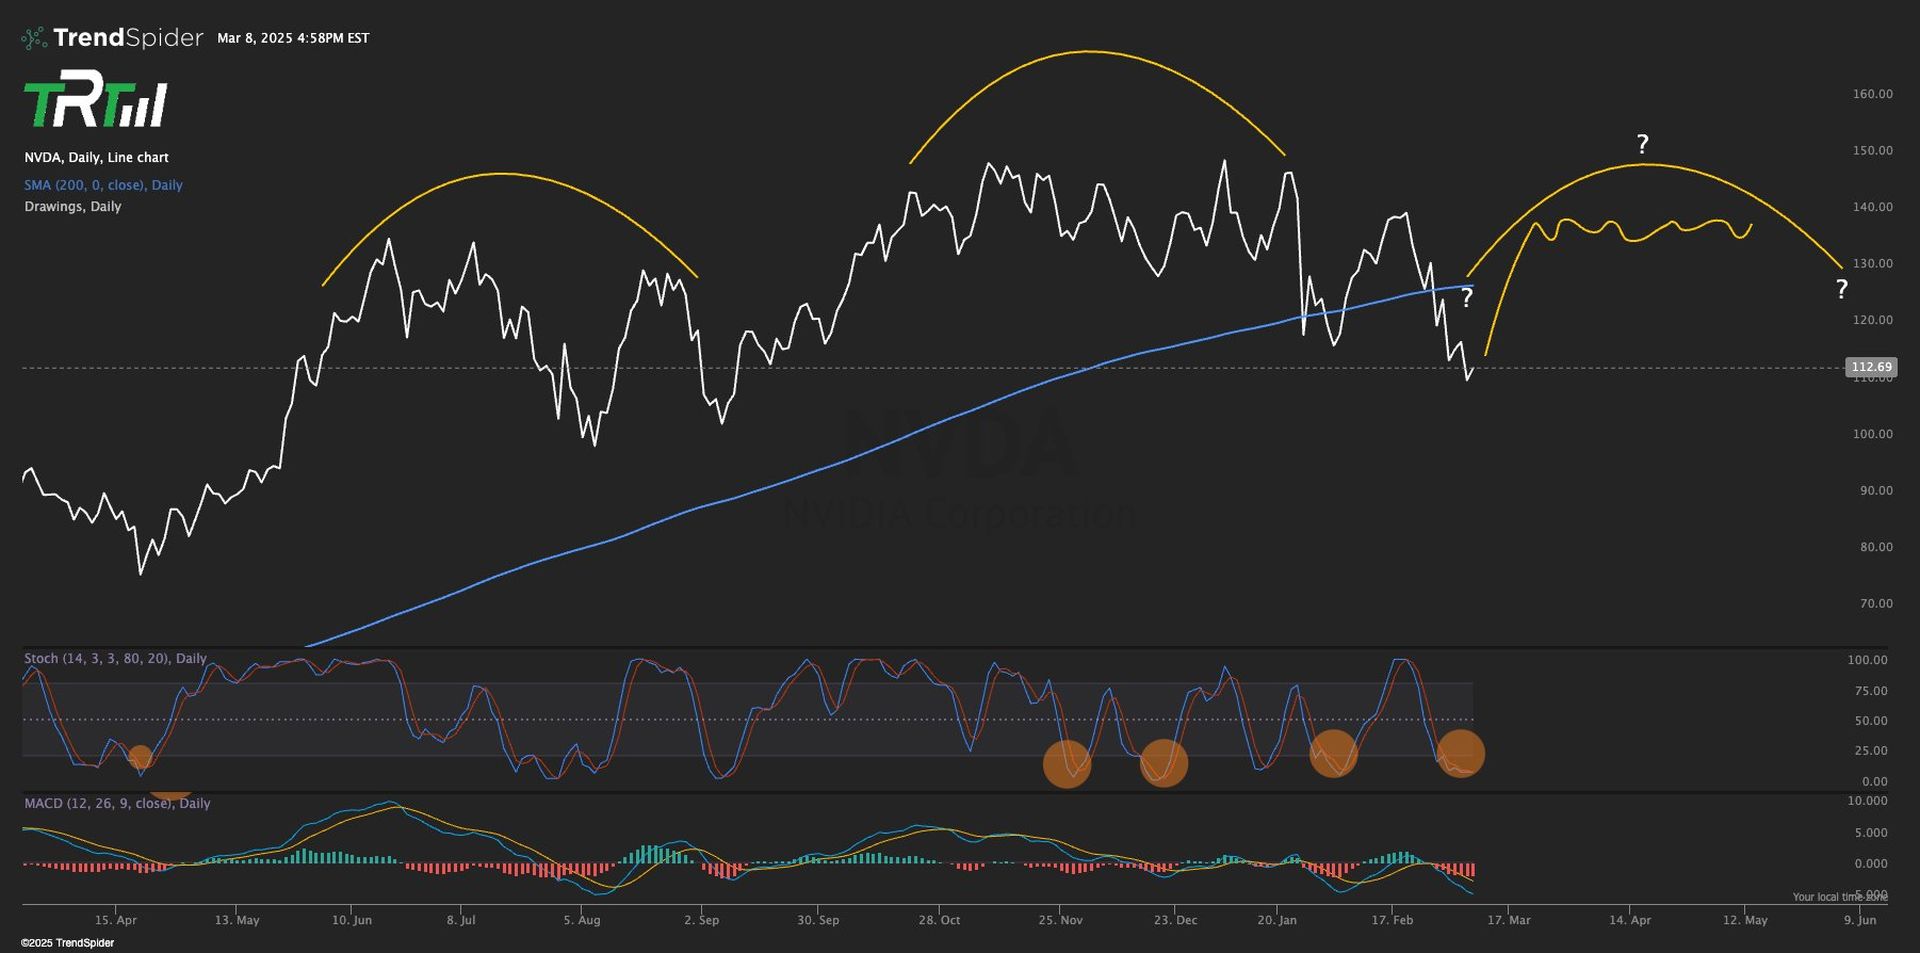Viewport: 1920px width, 953px height.
Task: Click the 50.00 stochastic axis label
Action: click(1871, 721)
